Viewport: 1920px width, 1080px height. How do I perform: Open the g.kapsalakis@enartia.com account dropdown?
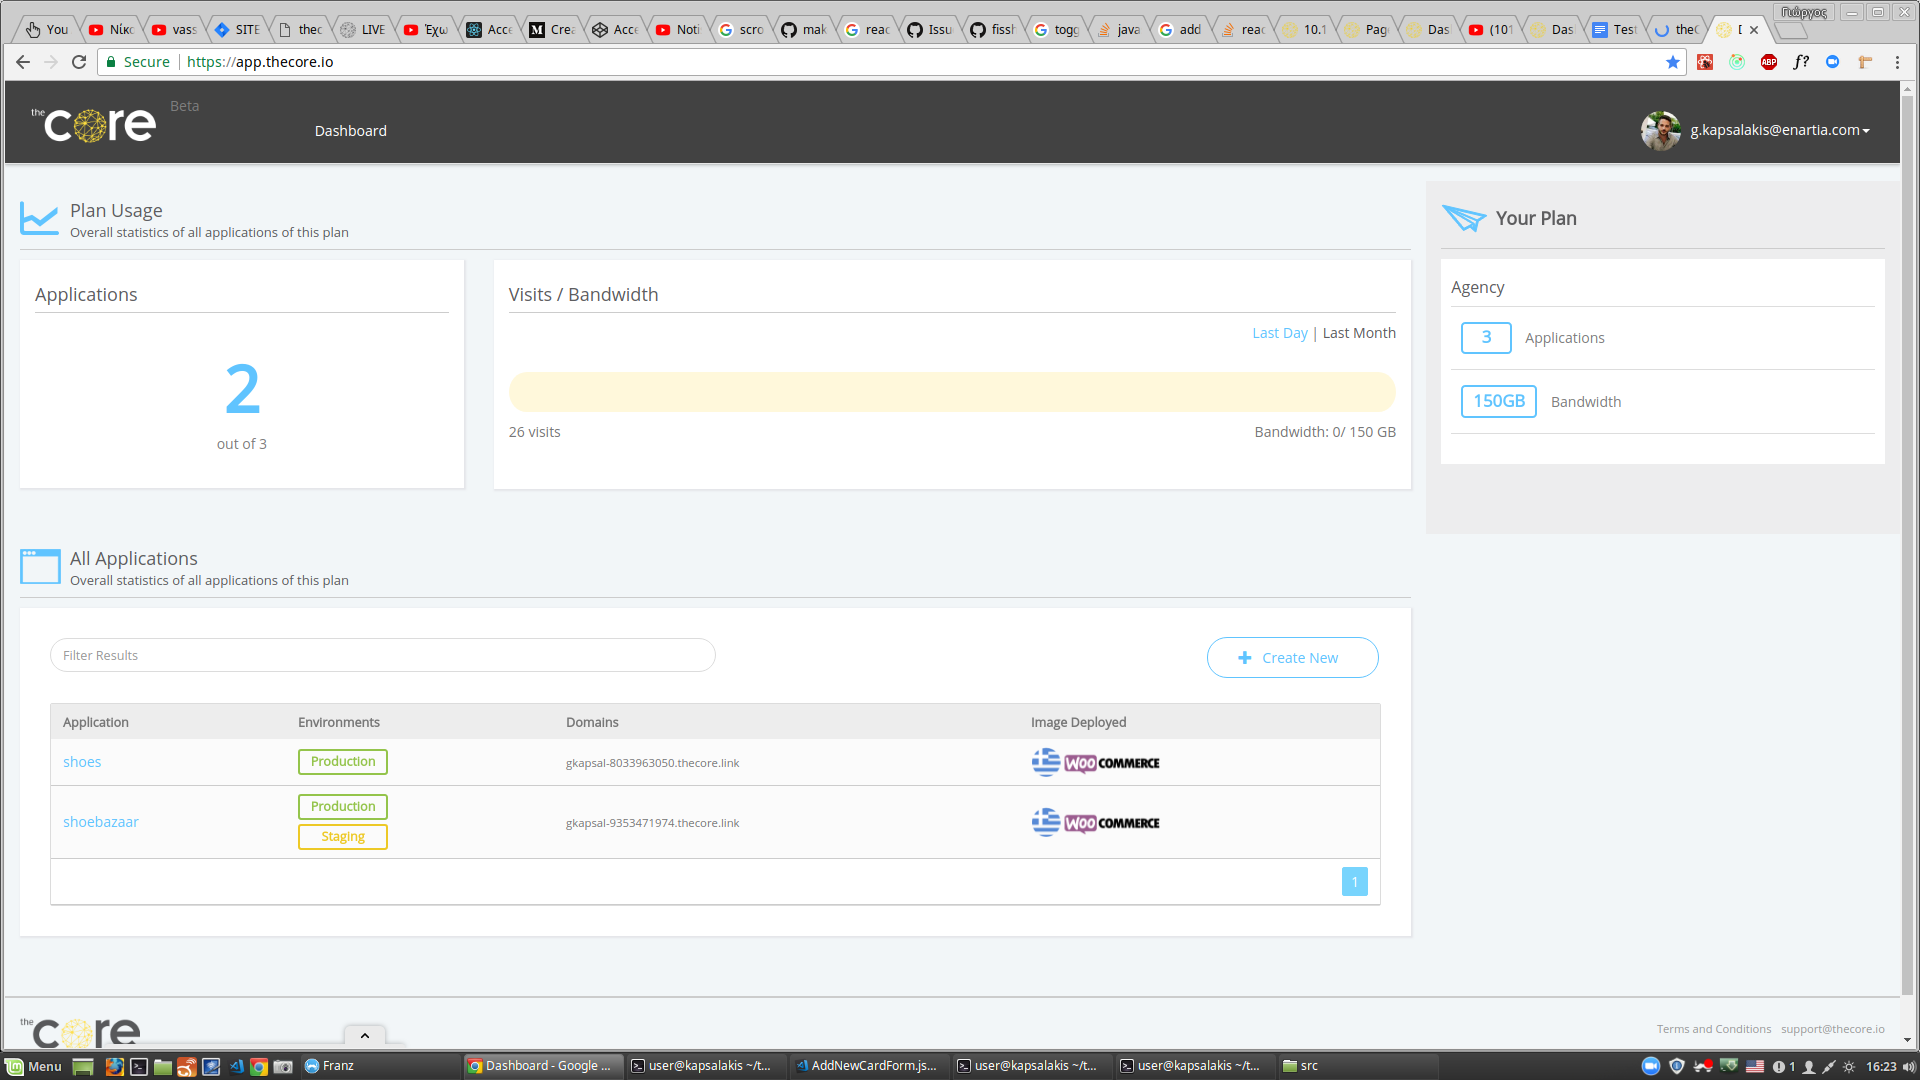tap(1779, 130)
